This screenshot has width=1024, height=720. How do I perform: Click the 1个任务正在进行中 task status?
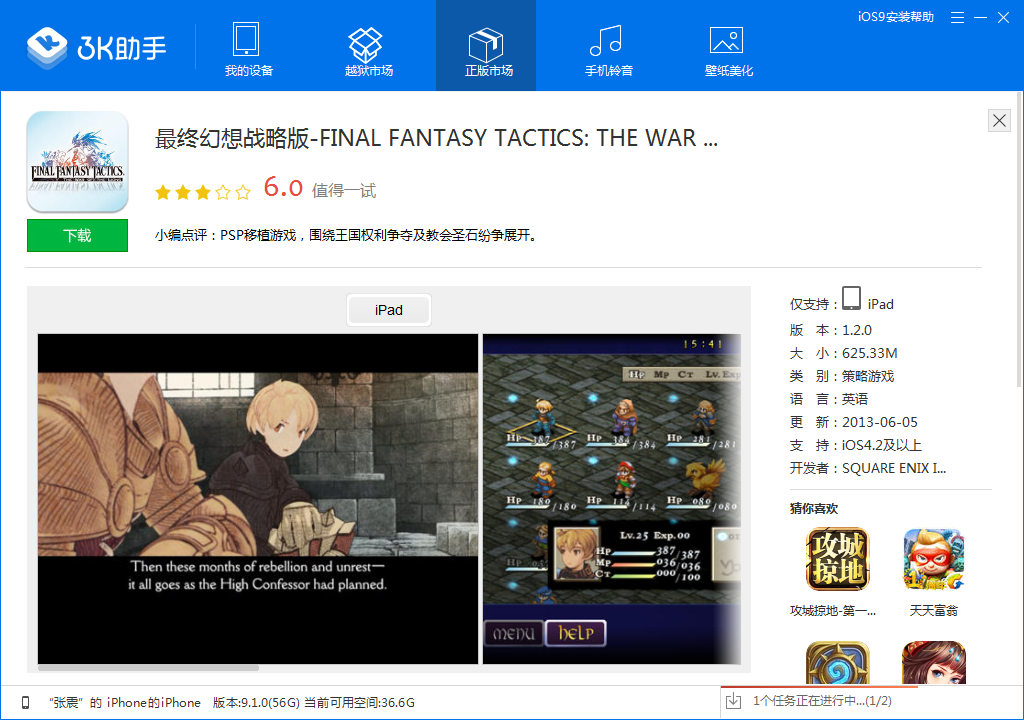click(x=822, y=701)
